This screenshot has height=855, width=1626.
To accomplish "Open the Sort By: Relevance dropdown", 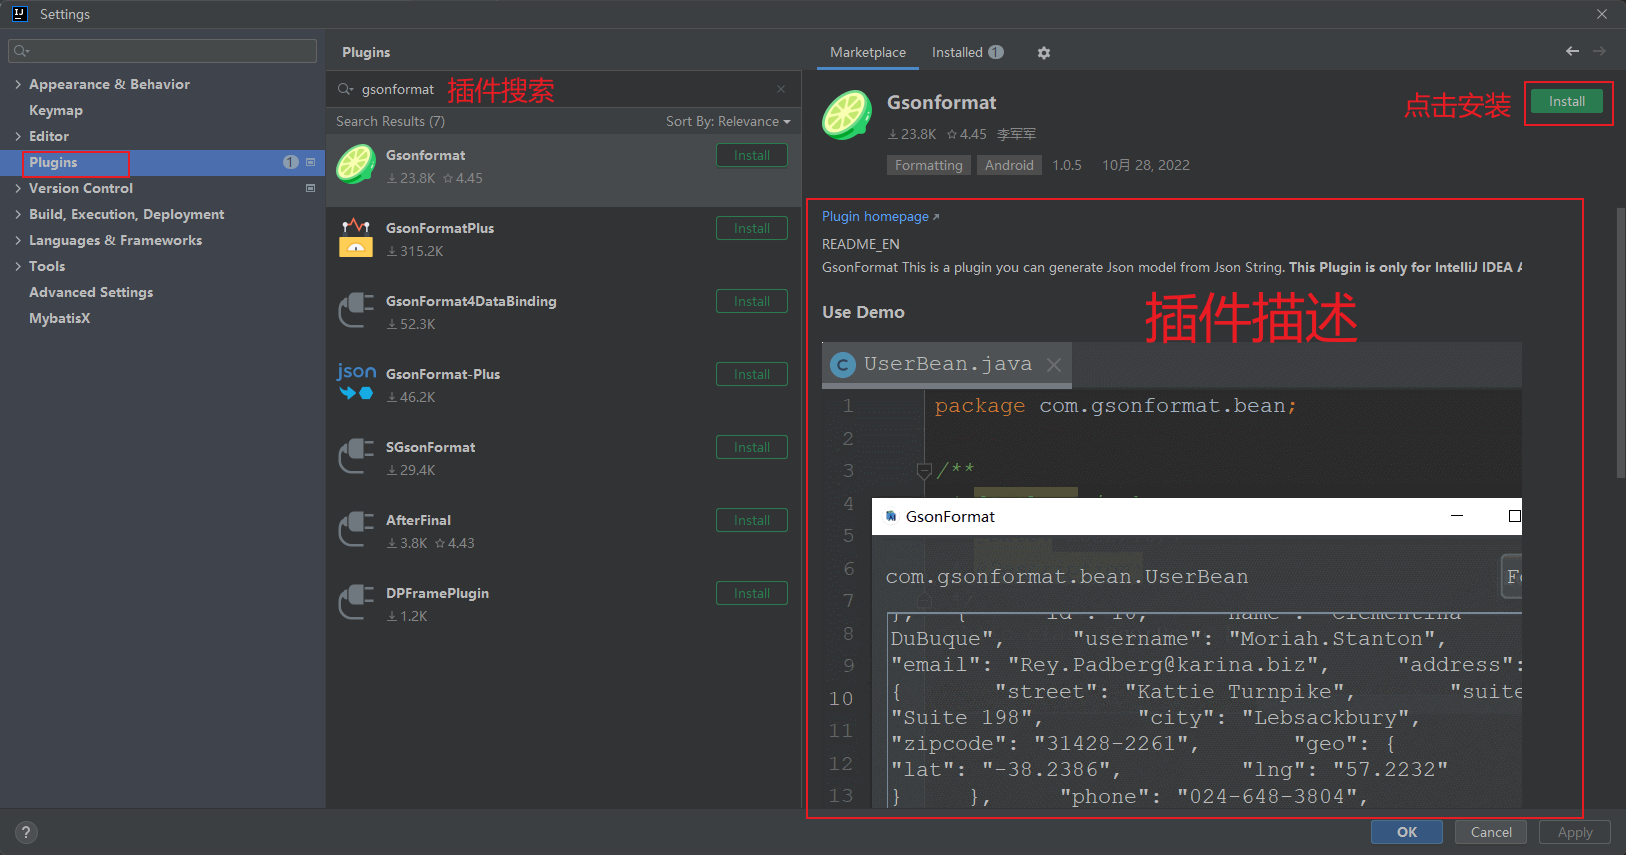I will coord(728,121).
